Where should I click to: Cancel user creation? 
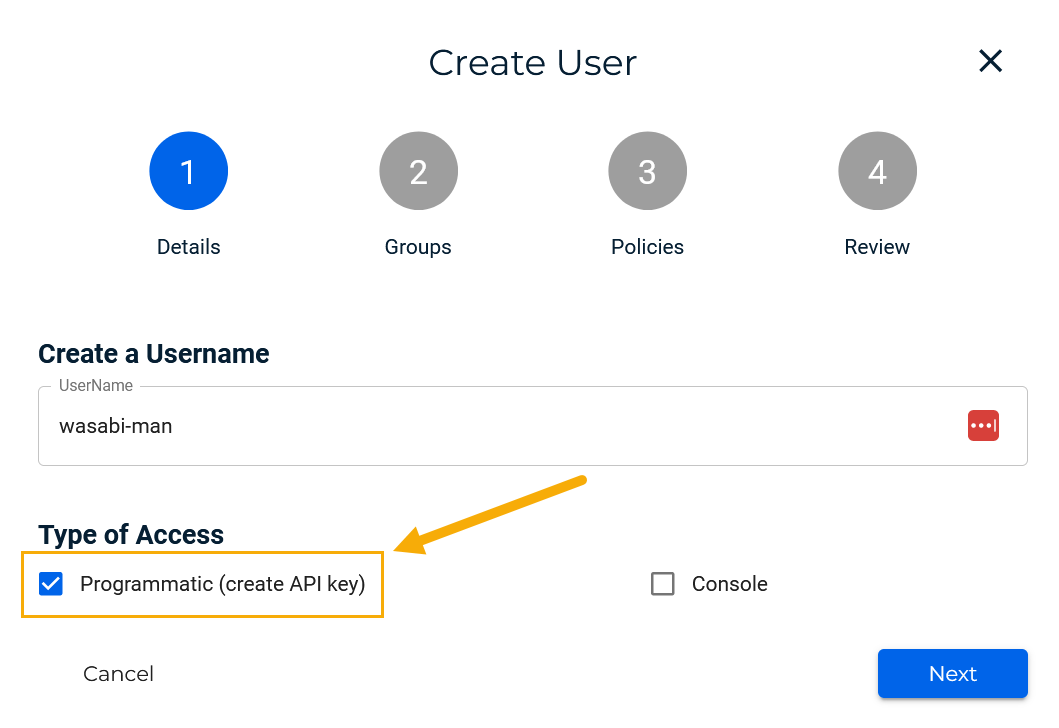118,674
